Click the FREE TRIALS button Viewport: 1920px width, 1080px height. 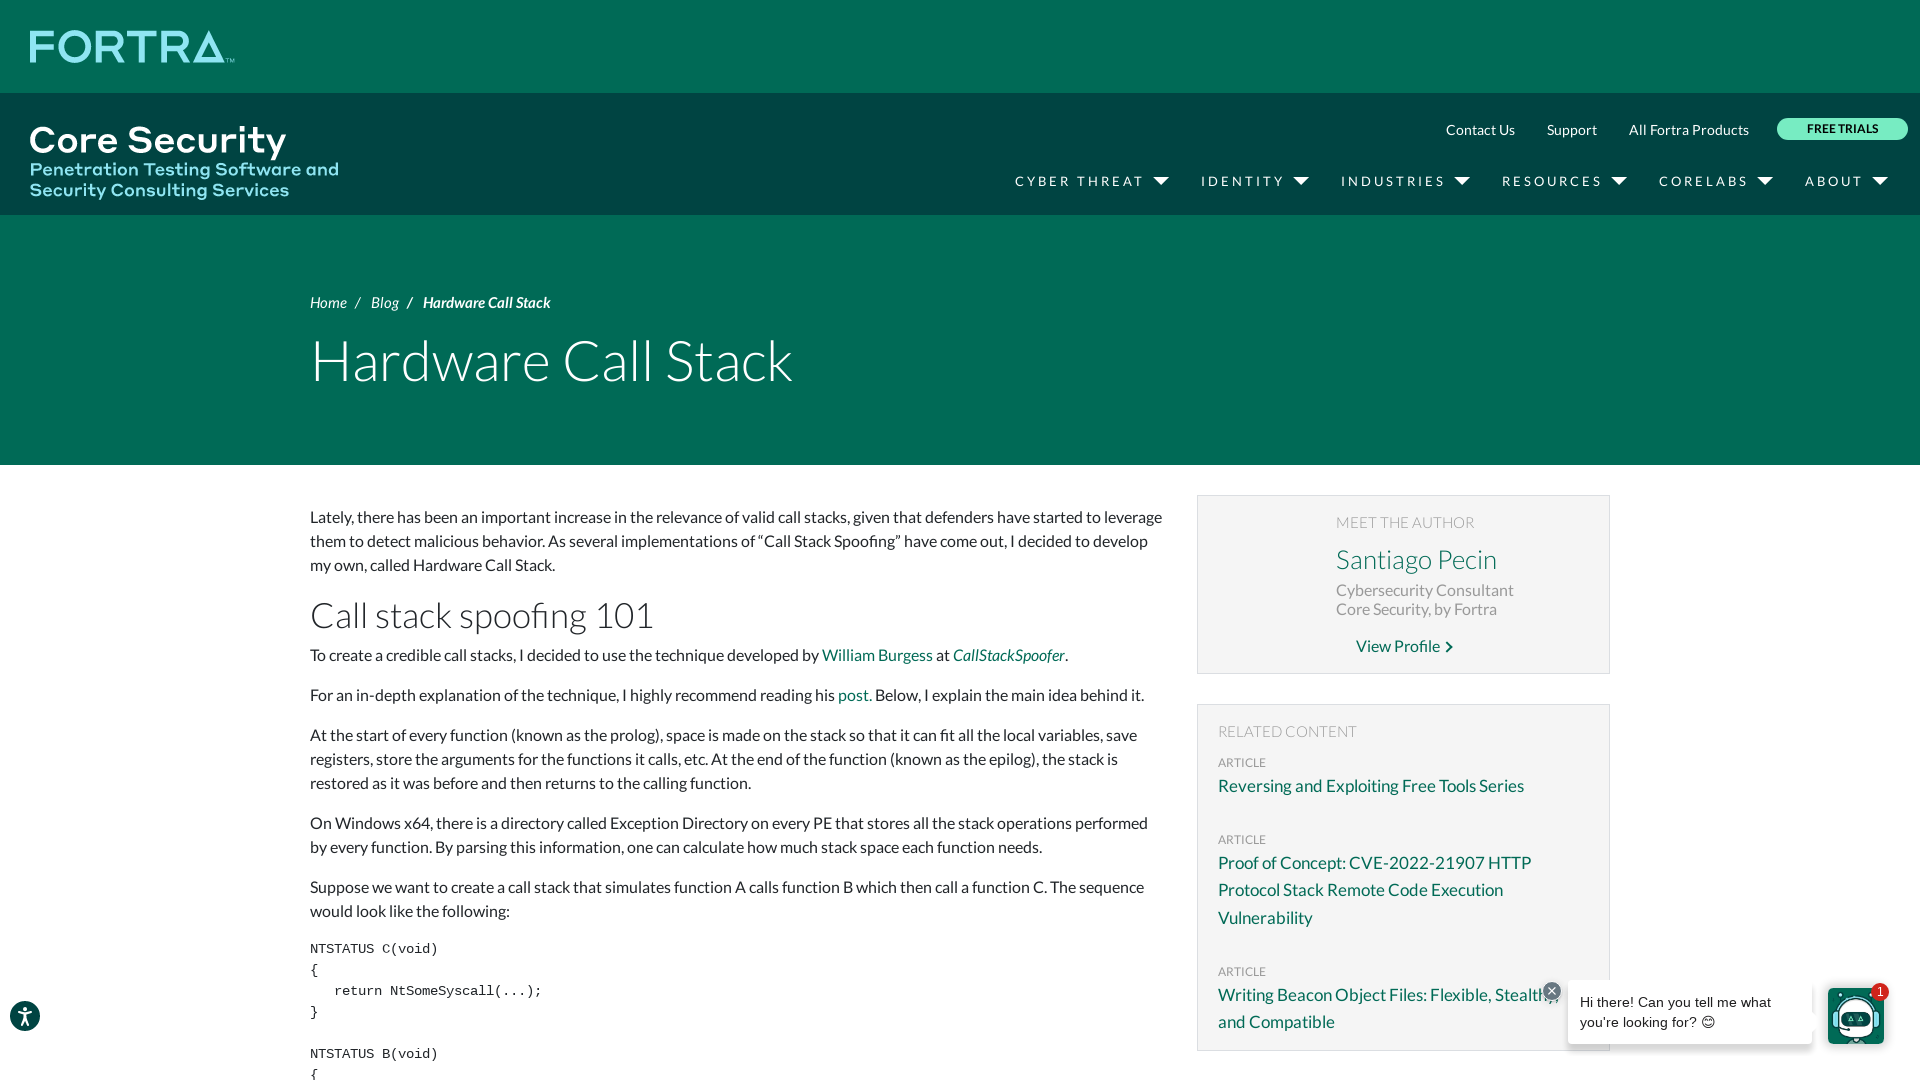click(1841, 128)
